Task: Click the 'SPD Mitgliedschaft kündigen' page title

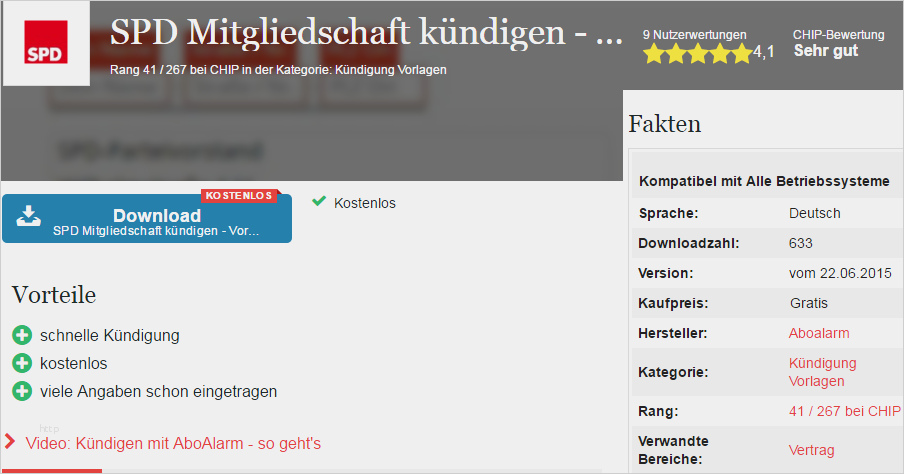Action: tap(366, 32)
